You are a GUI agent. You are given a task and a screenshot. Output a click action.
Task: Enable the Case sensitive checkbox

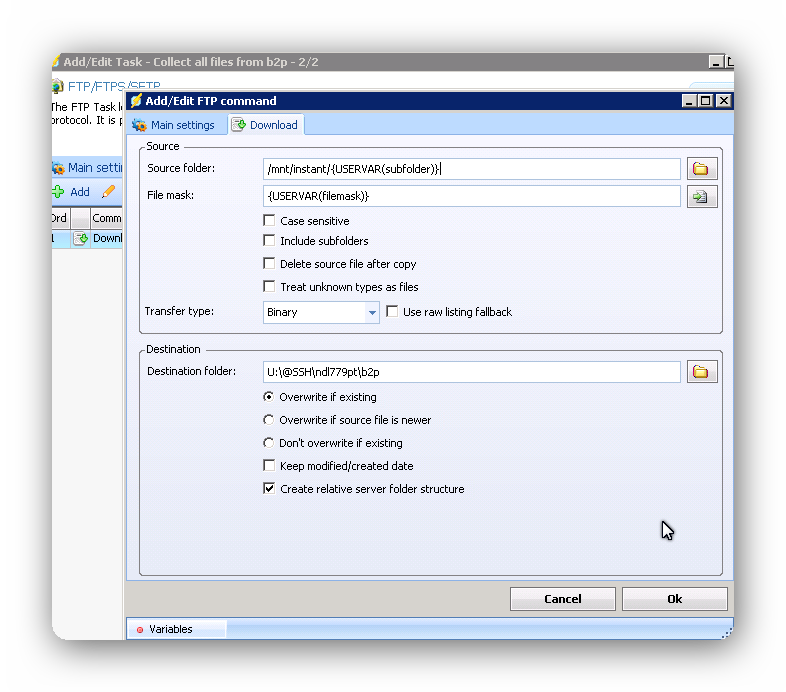269,221
